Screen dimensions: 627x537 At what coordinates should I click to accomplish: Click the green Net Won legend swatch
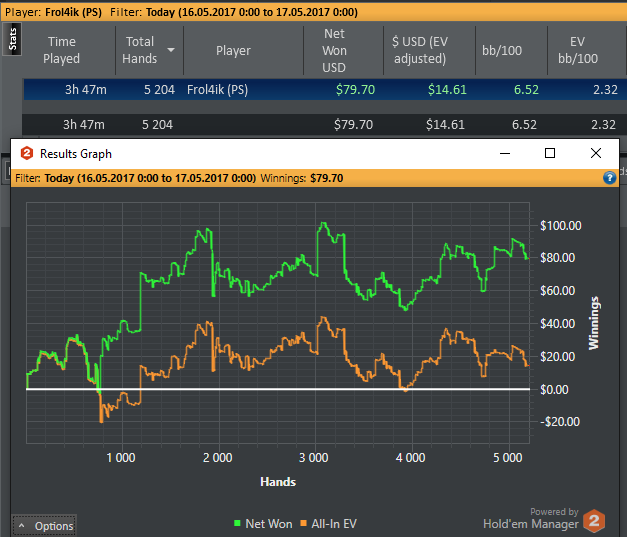[x=237, y=523]
